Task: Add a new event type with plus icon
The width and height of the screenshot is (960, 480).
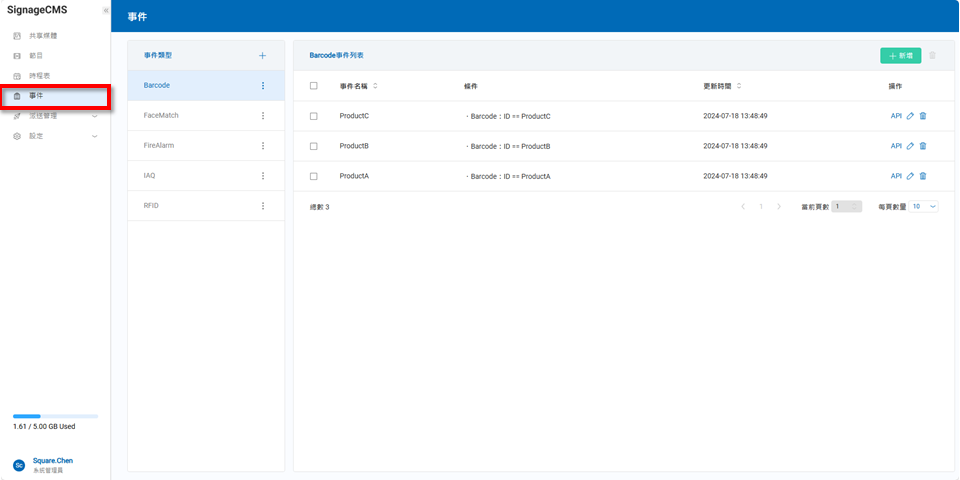Action: pyautogui.click(x=263, y=56)
